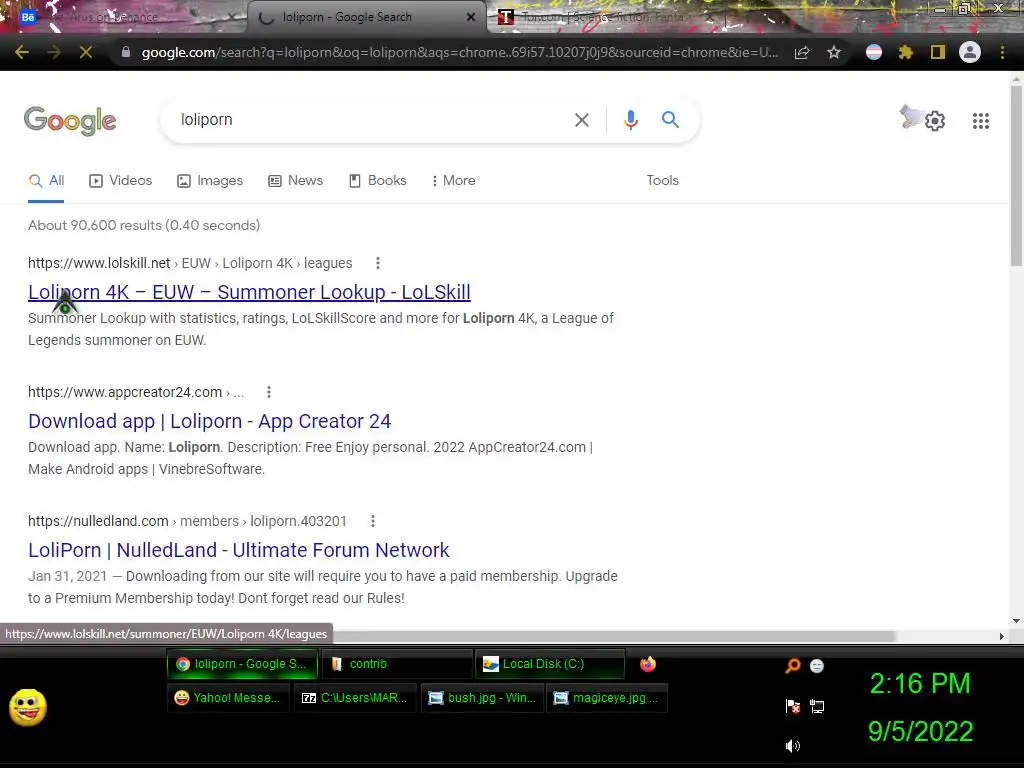Switch to the News results tab
The width and height of the screenshot is (1024, 768).
[296, 180]
